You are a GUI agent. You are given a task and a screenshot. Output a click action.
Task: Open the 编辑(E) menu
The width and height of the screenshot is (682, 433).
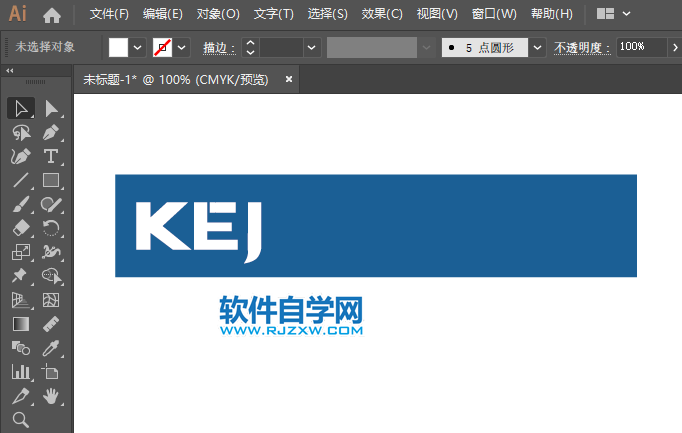point(163,14)
